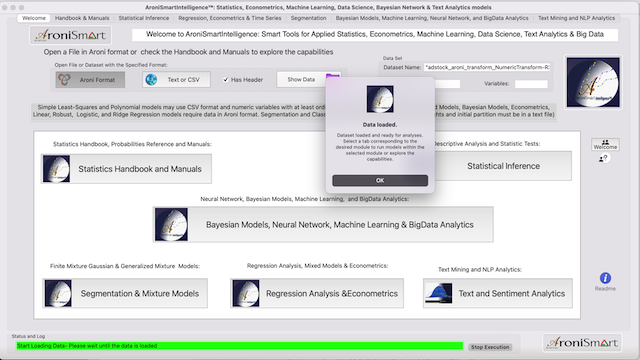Click the AroniSmart logo at top left

70,35
